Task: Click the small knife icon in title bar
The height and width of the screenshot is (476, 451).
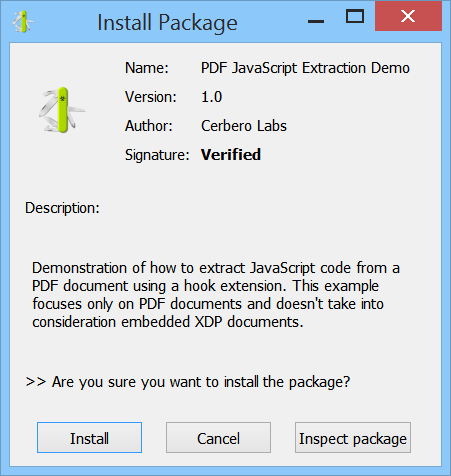Action: pos(23,22)
